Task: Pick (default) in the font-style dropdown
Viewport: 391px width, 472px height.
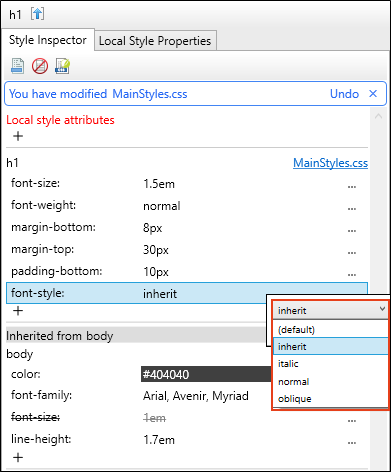Action: pos(330,330)
